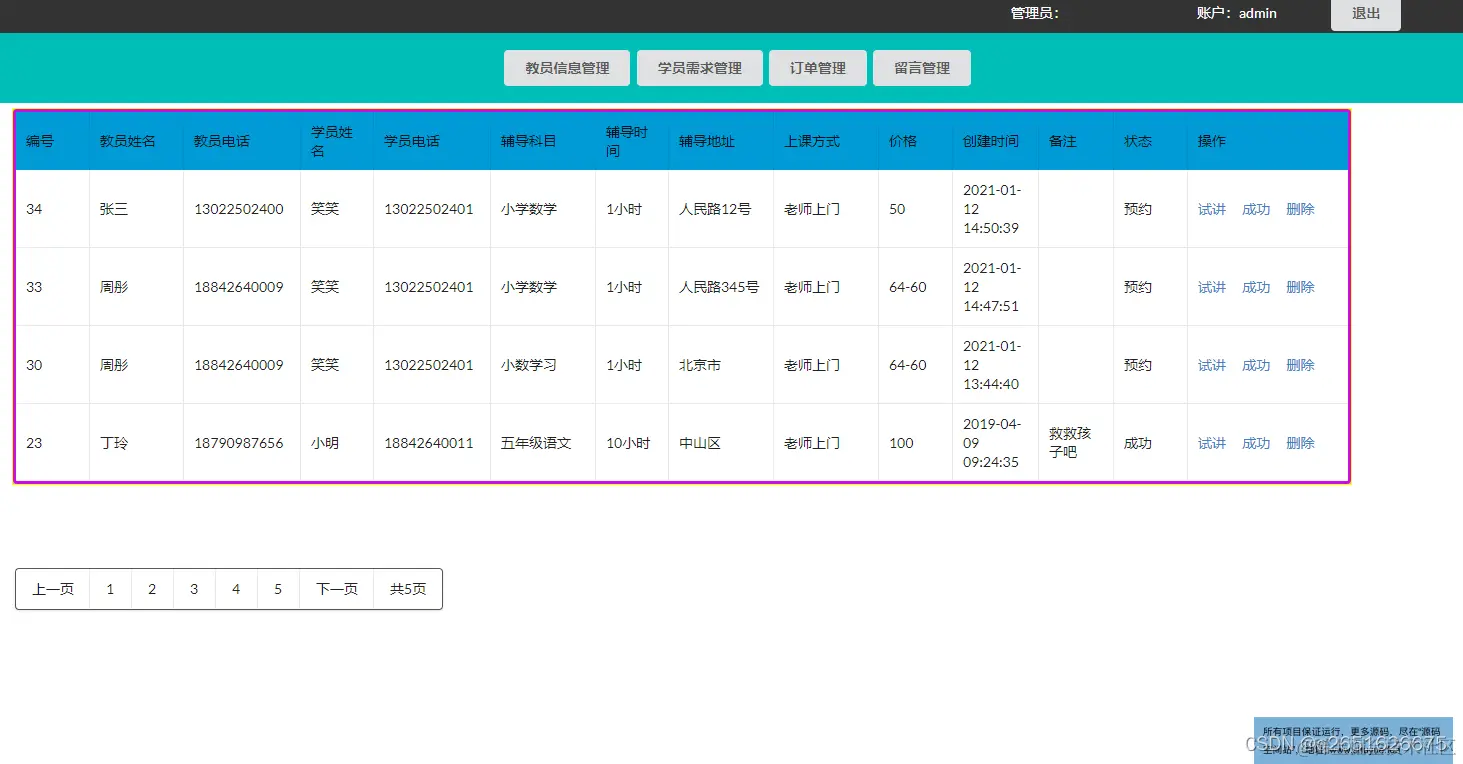Click the 管理员 label

point(1035,13)
